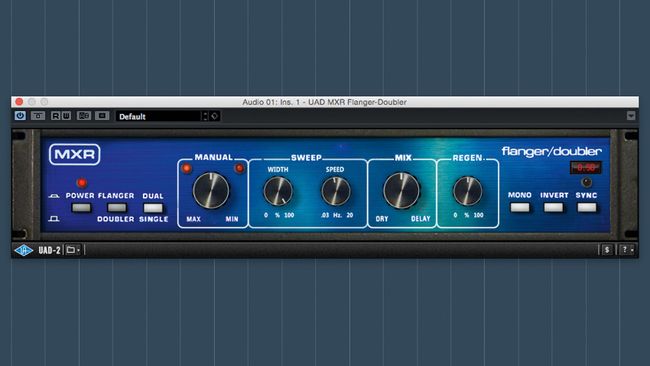Enable automation Read (R) button
650x366 pixels.
56,116
